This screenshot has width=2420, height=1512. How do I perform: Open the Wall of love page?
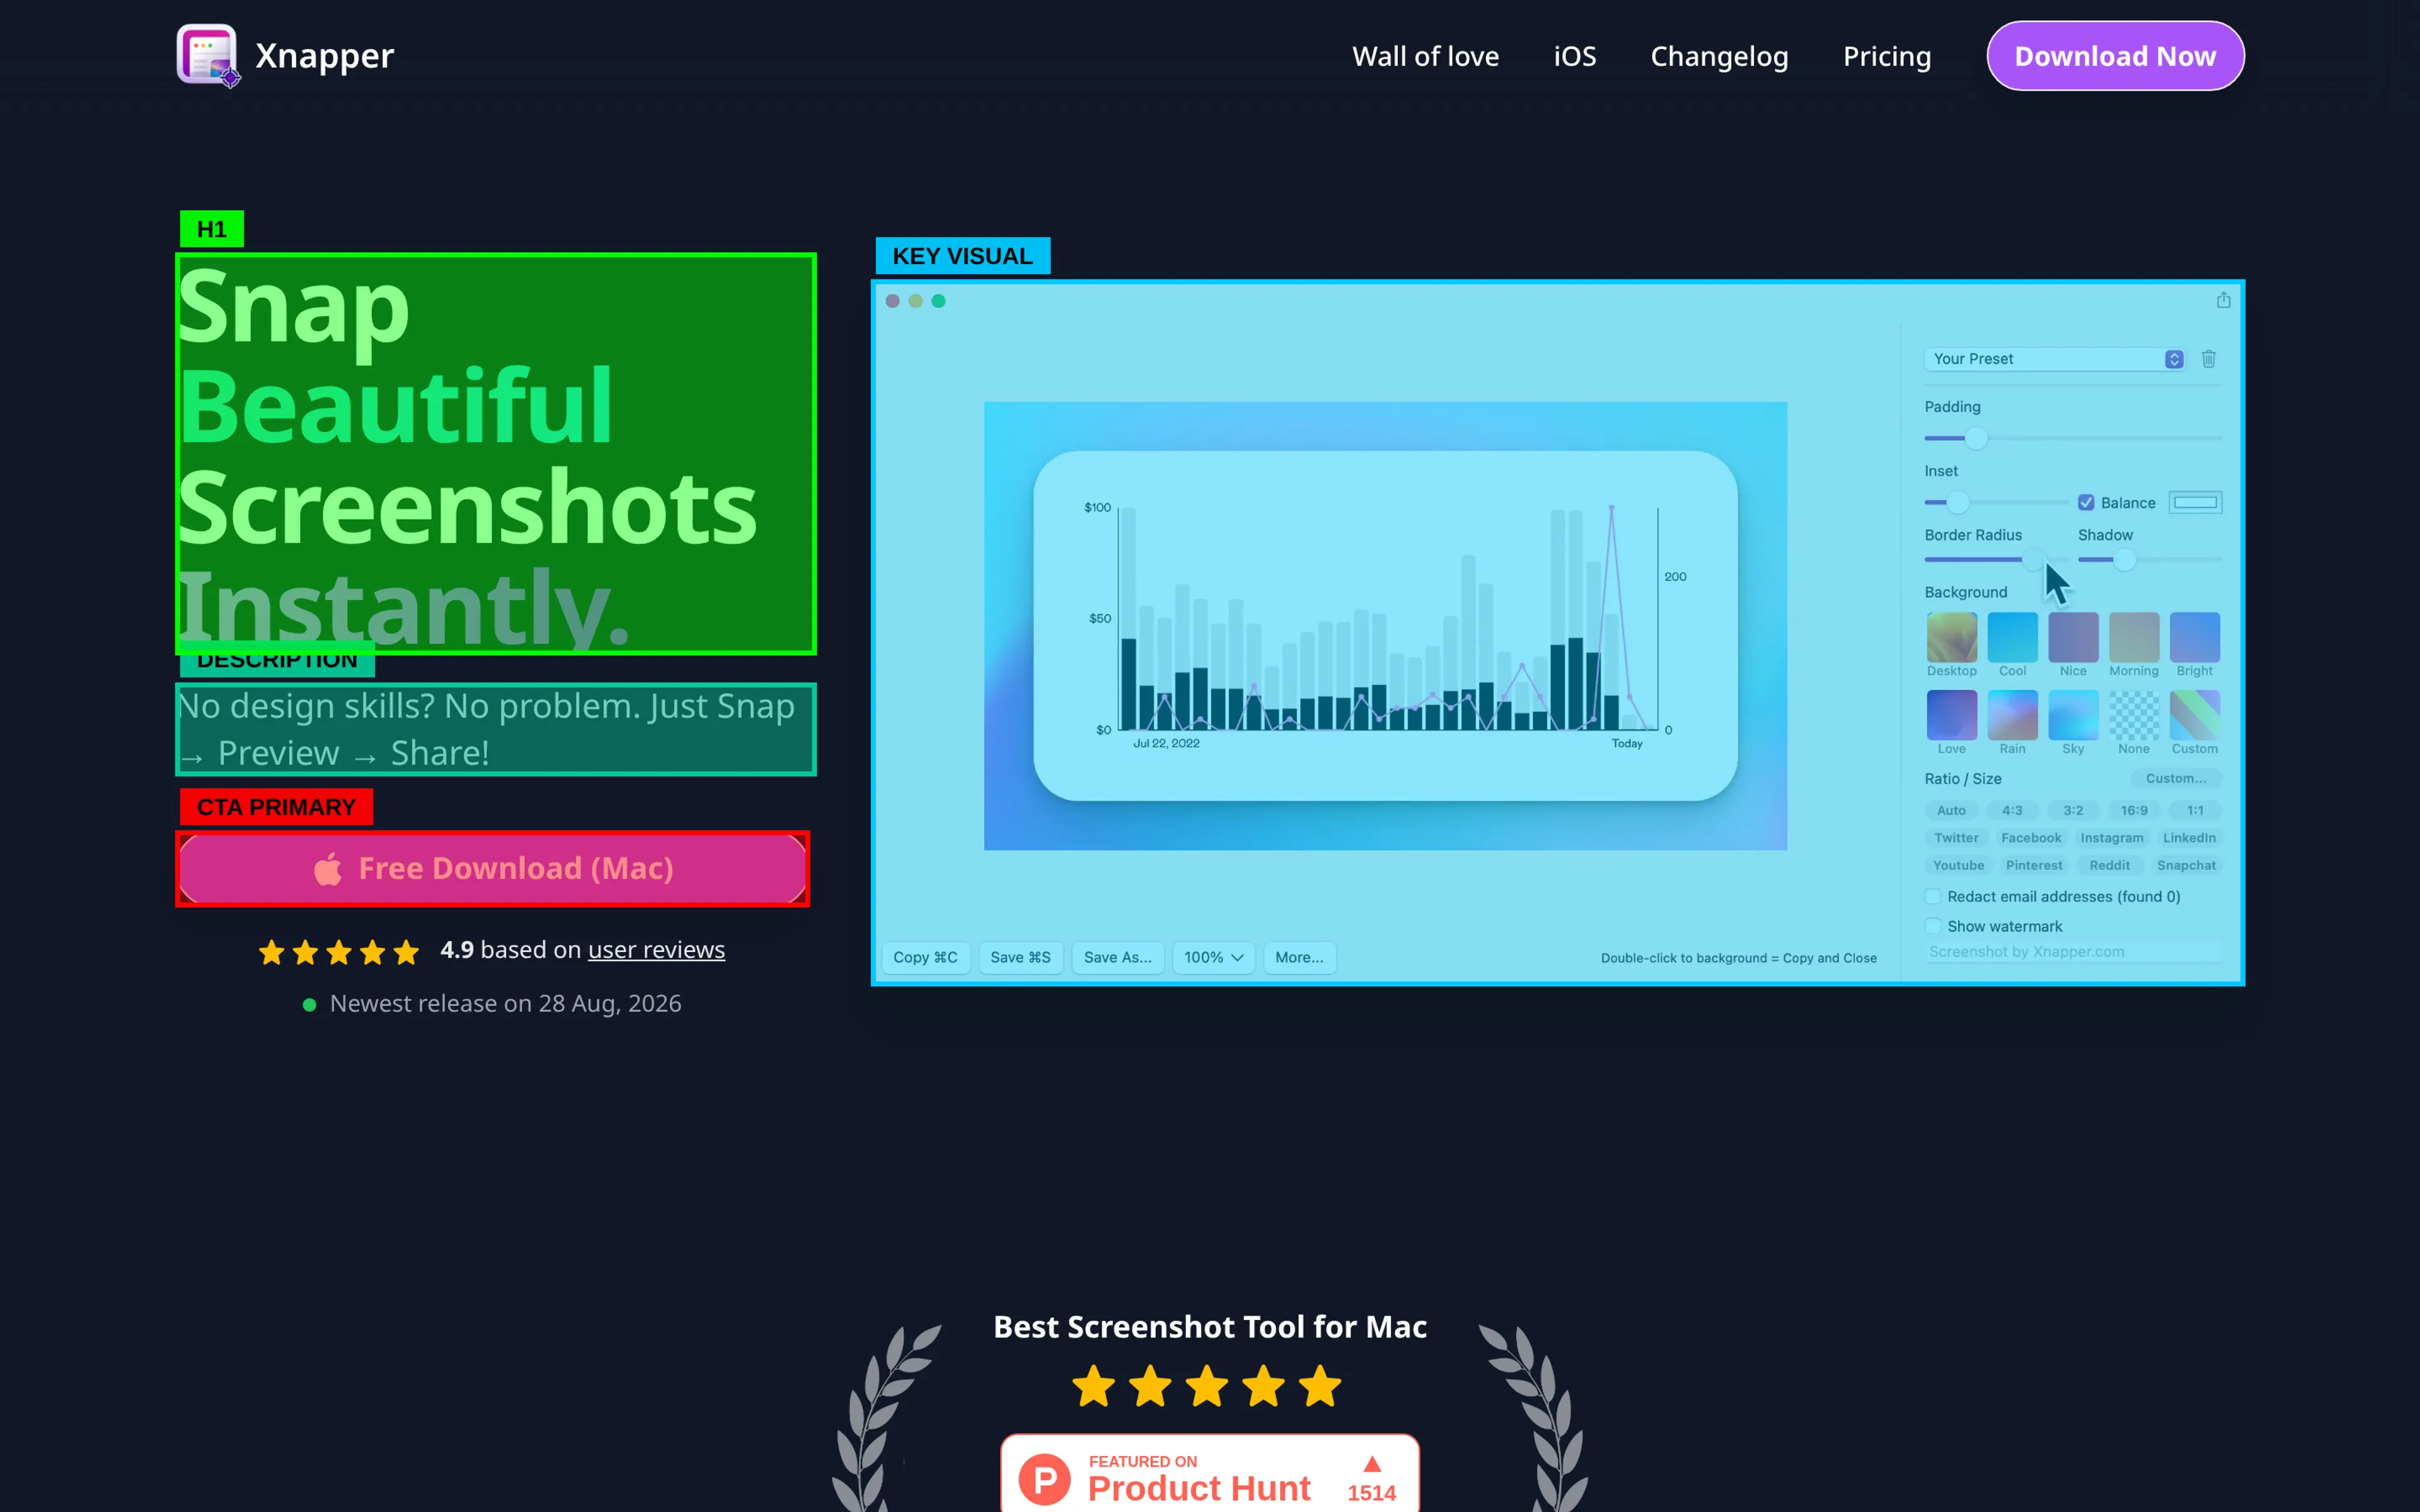coord(1425,56)
